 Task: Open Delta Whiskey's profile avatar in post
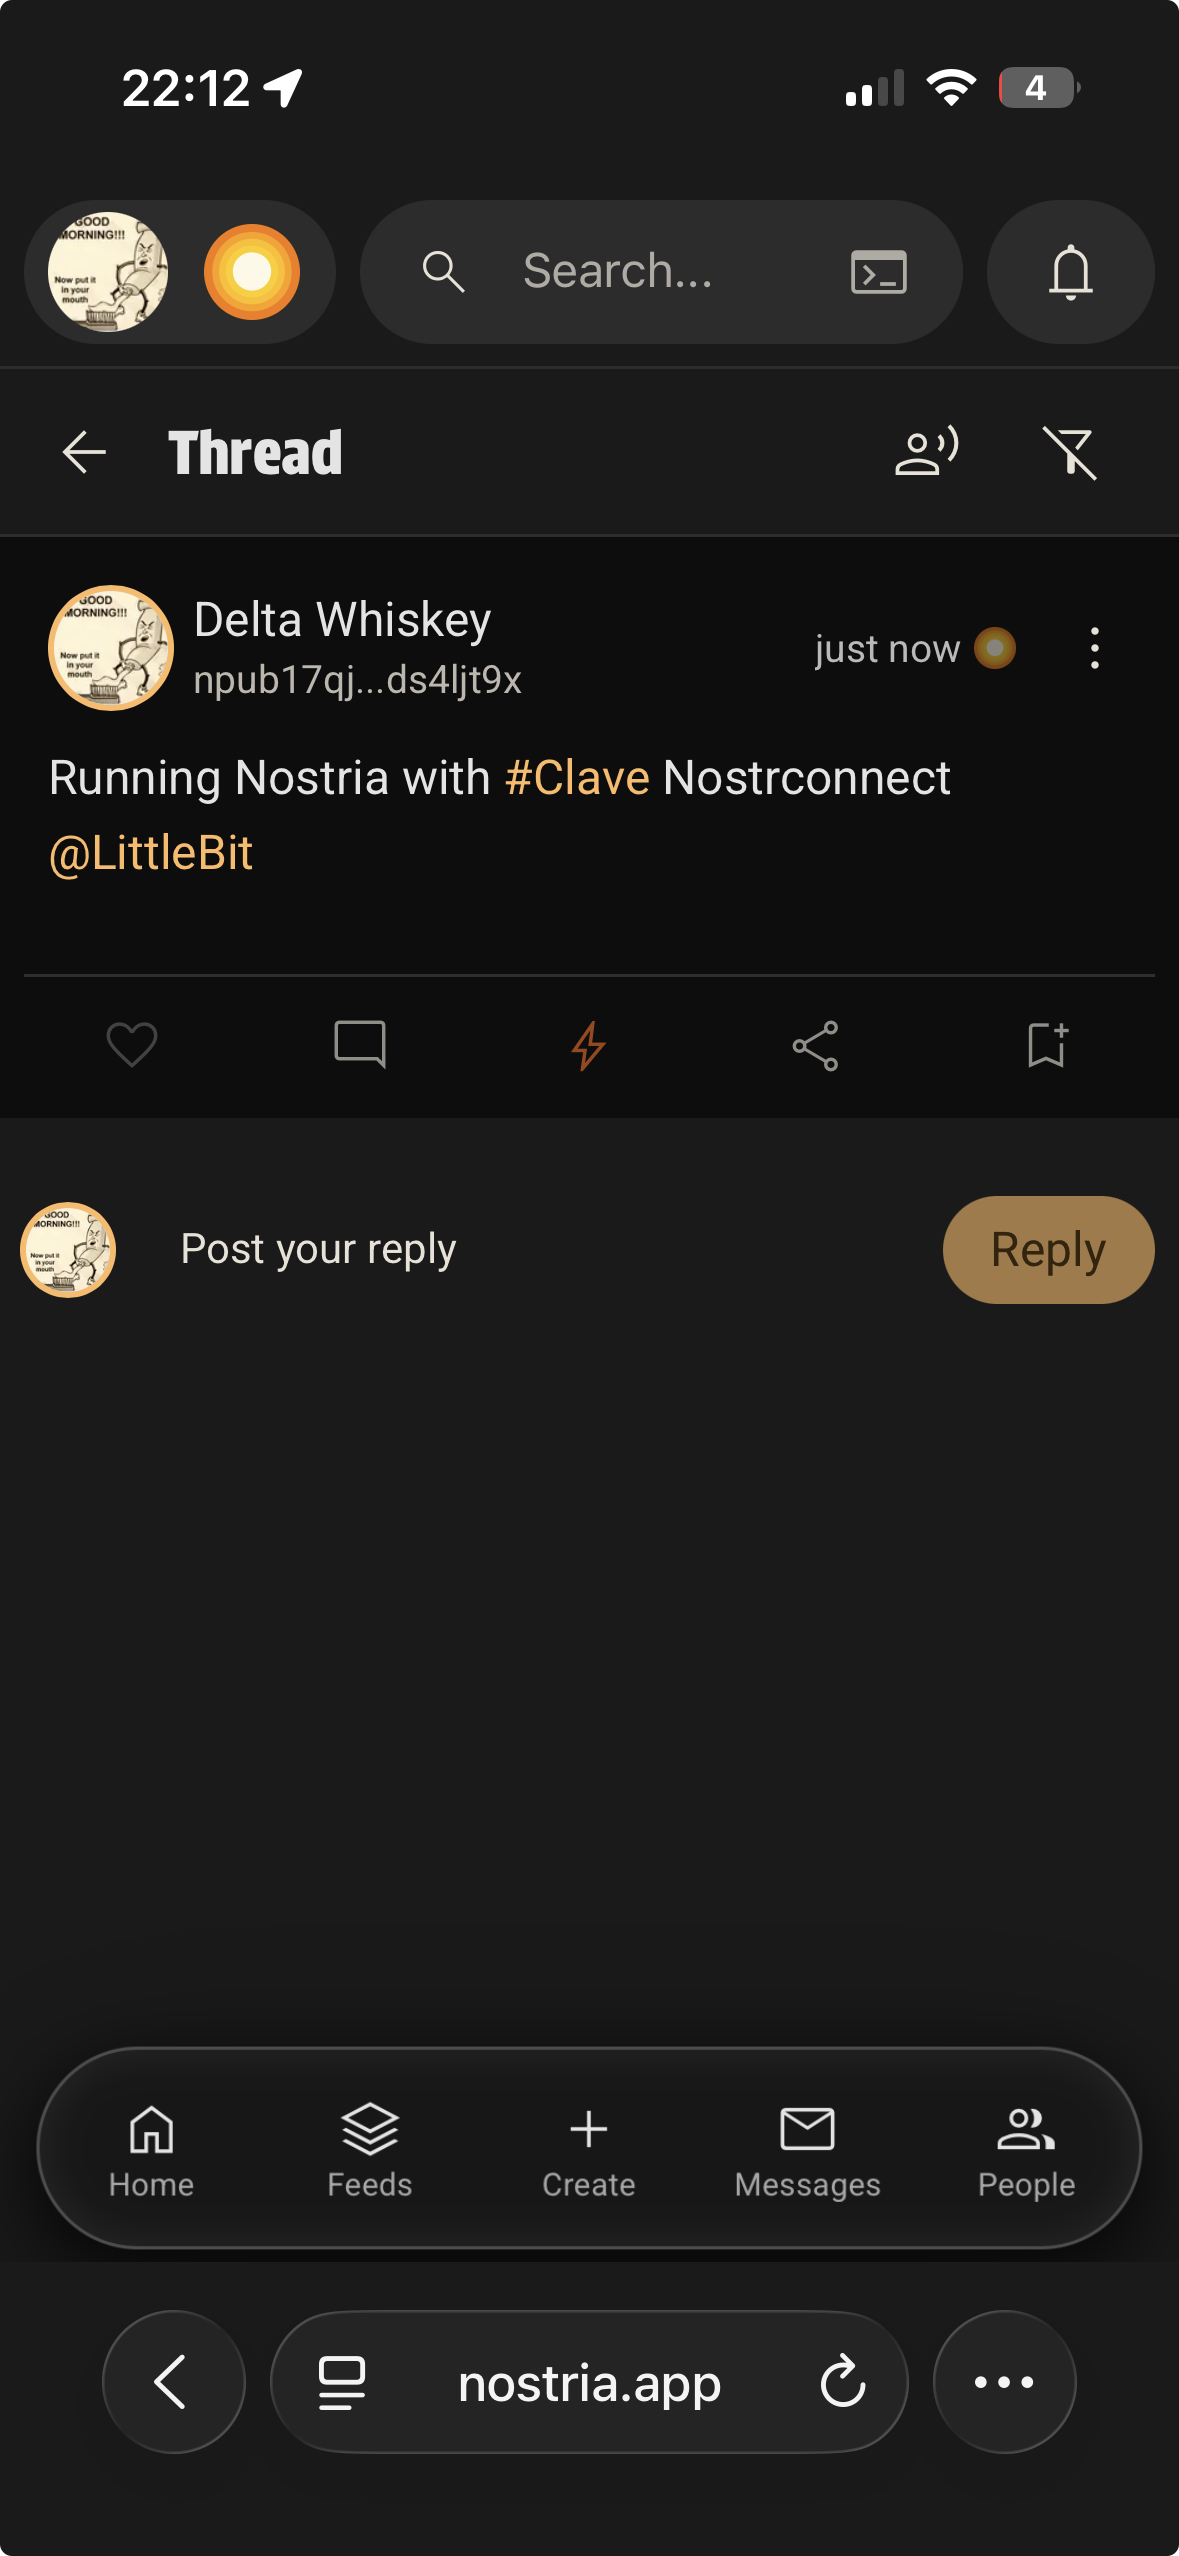111,648
